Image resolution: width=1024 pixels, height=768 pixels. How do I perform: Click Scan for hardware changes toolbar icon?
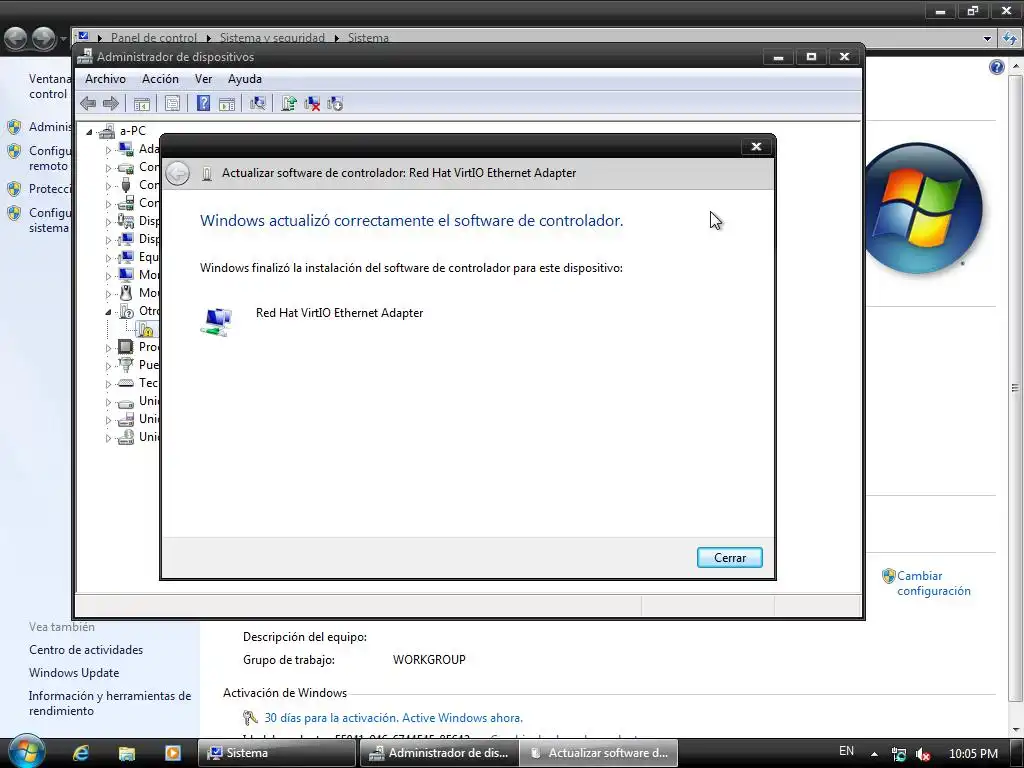click(x=257, y=103)
